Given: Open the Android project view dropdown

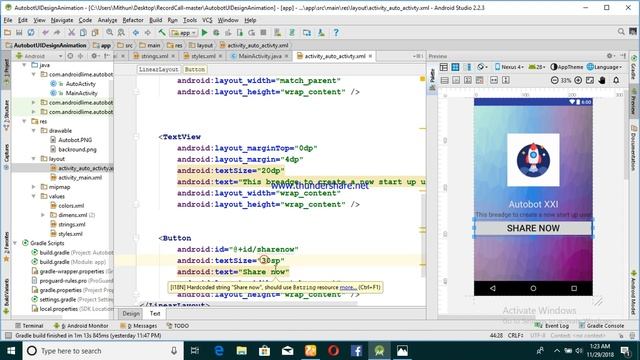Looking at the screenshot, I should [x=39, y=56].
